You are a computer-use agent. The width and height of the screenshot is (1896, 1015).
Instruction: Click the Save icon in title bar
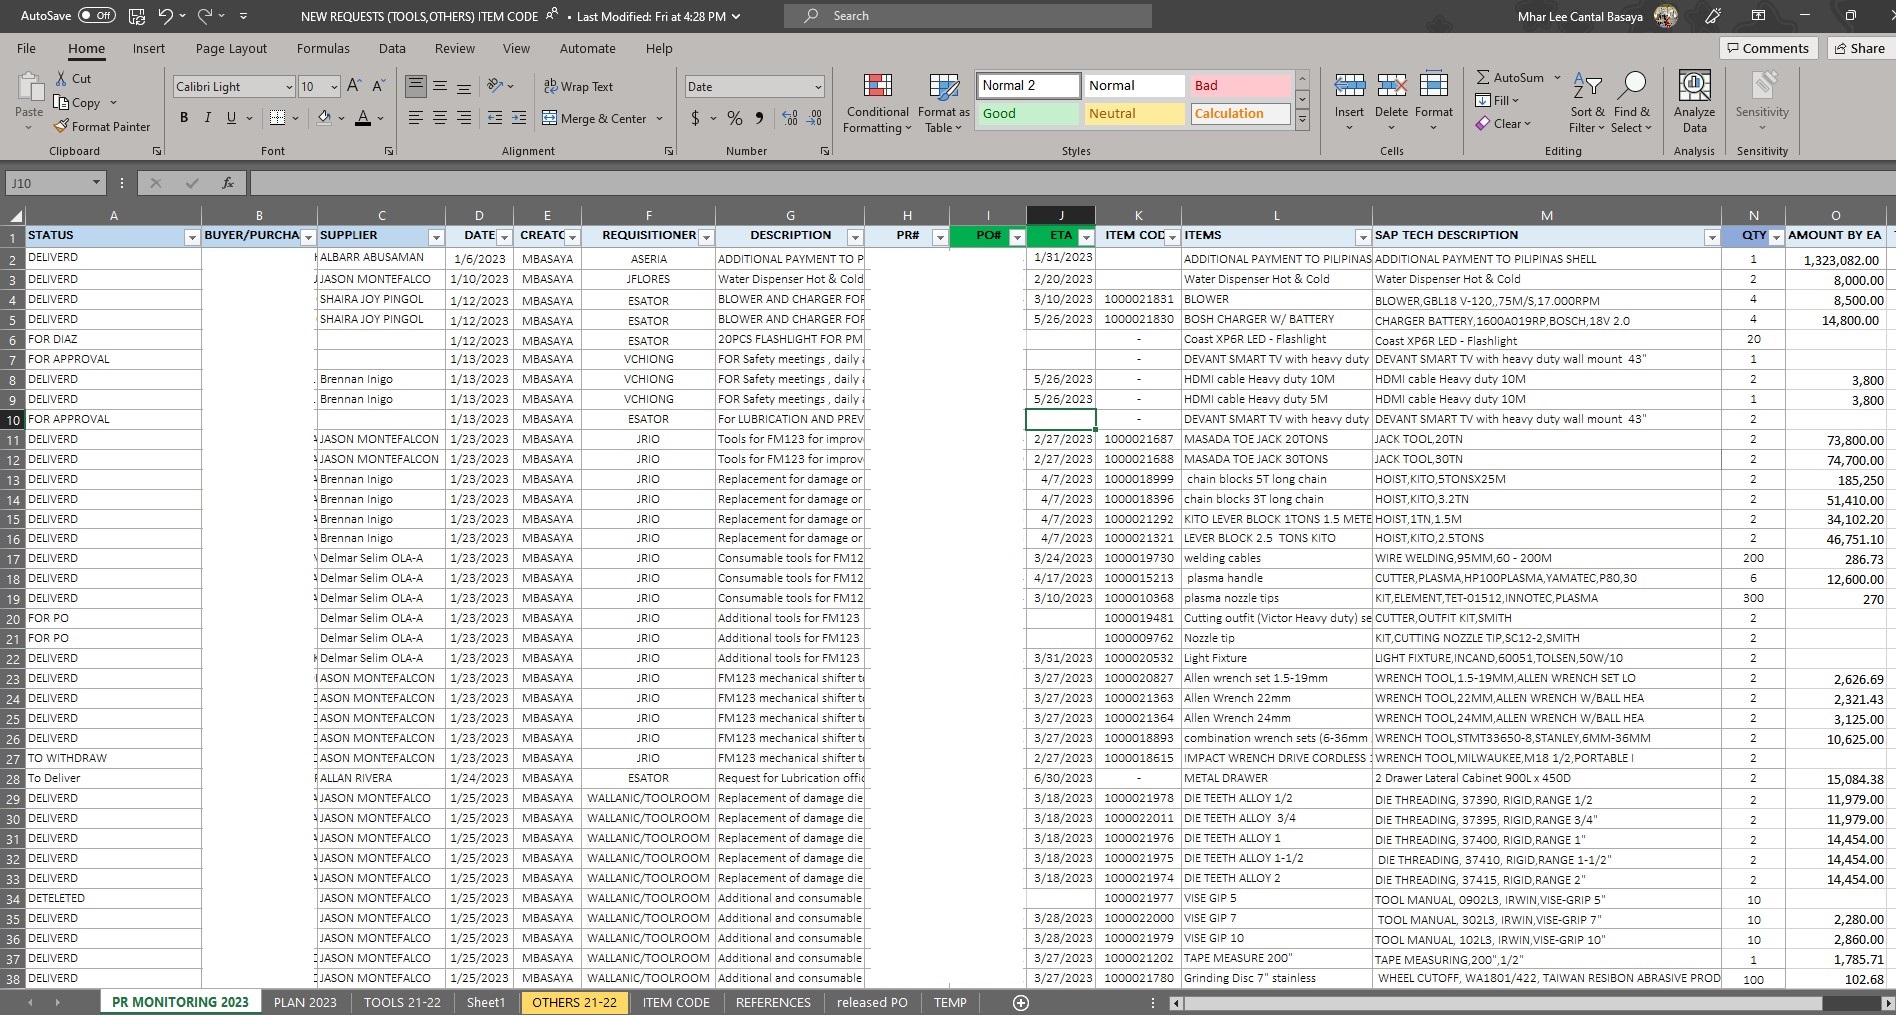point(137,16)
